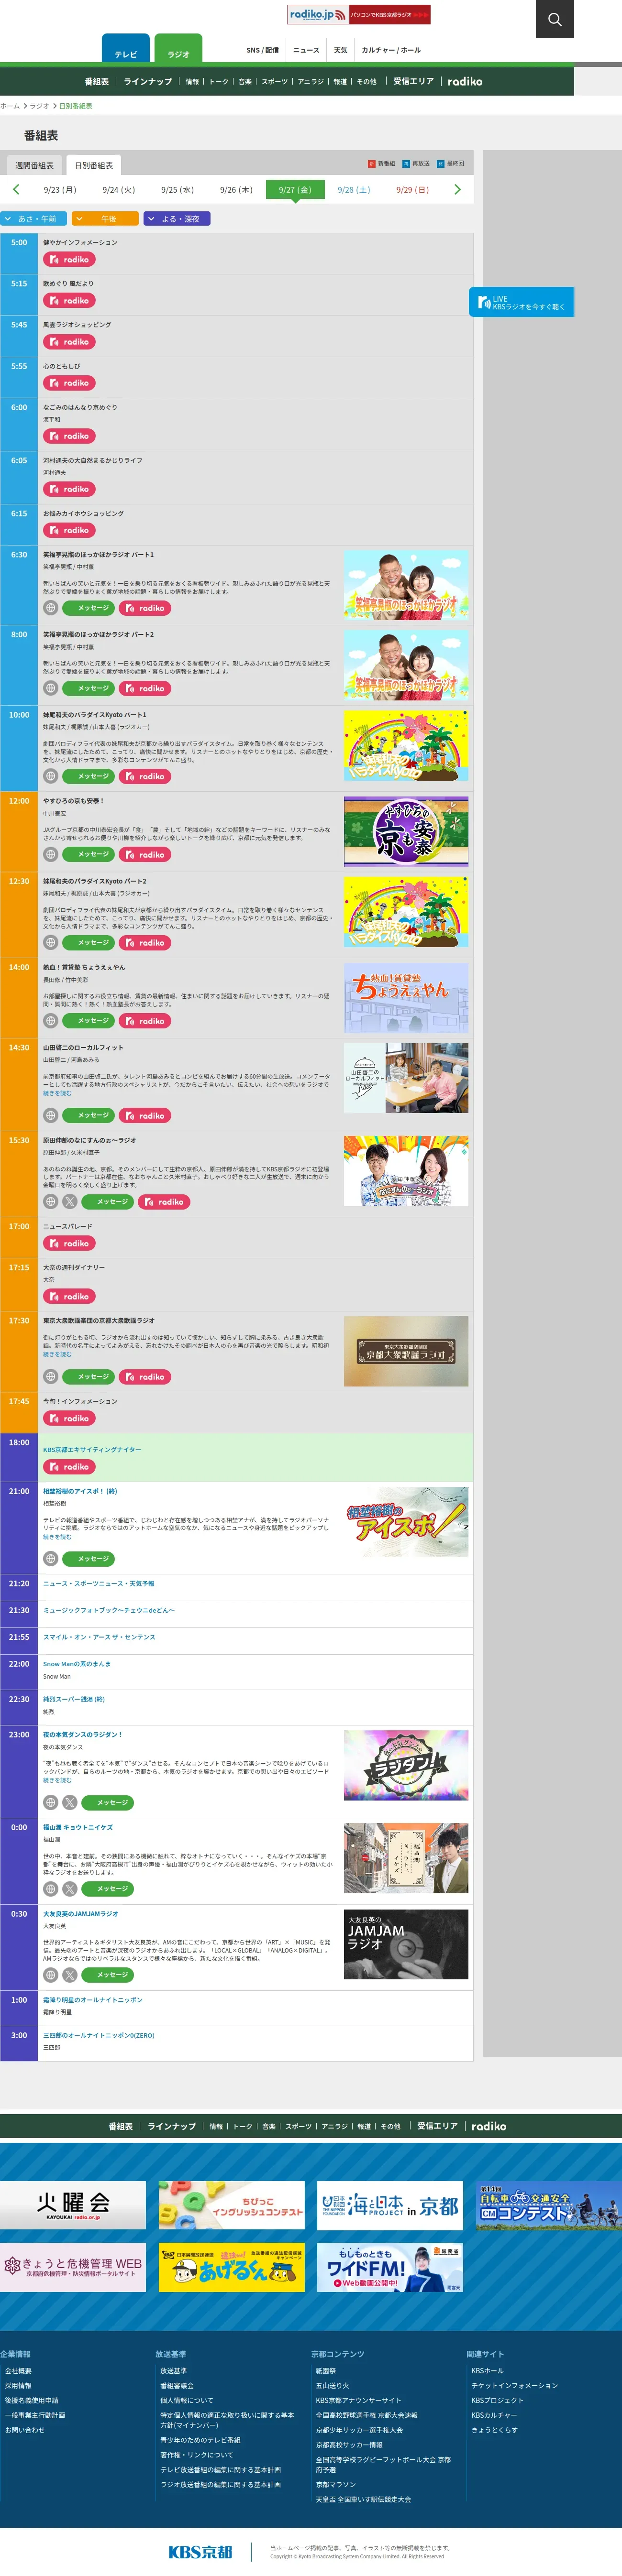Open ラジオ breadcrumb link
Image resolution: width=622 pixels, height=2576 pixels.
39,106
